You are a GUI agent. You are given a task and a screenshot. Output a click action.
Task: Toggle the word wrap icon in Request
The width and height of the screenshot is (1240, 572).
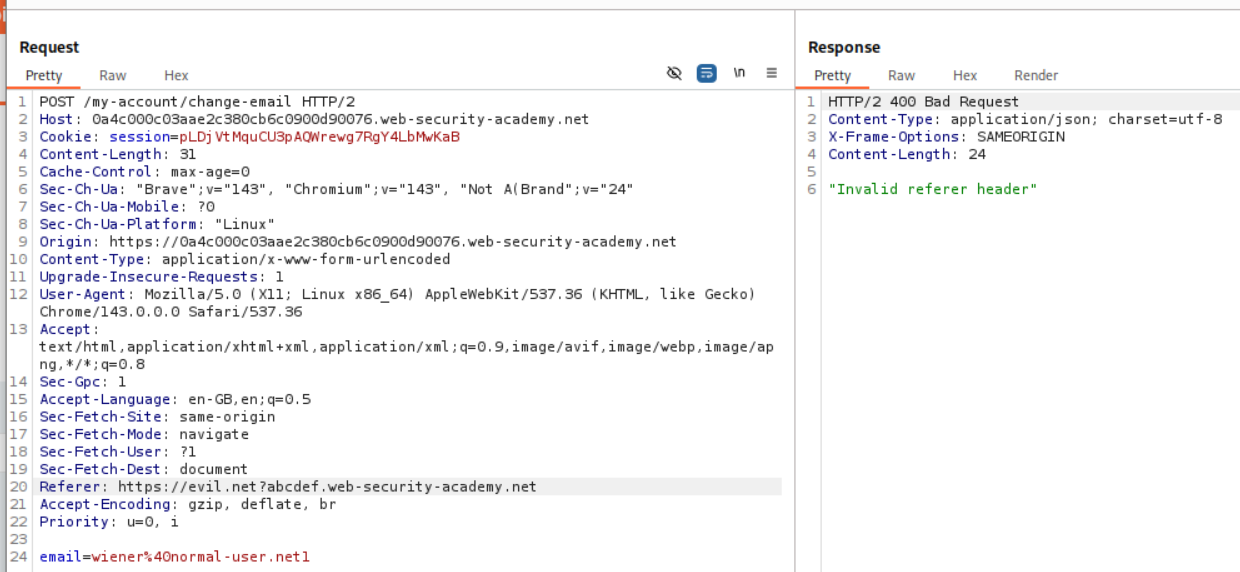pos(707,73)
